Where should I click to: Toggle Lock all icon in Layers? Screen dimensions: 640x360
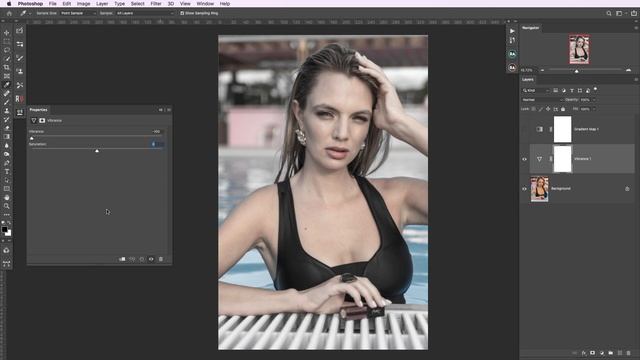pos(563,109)
